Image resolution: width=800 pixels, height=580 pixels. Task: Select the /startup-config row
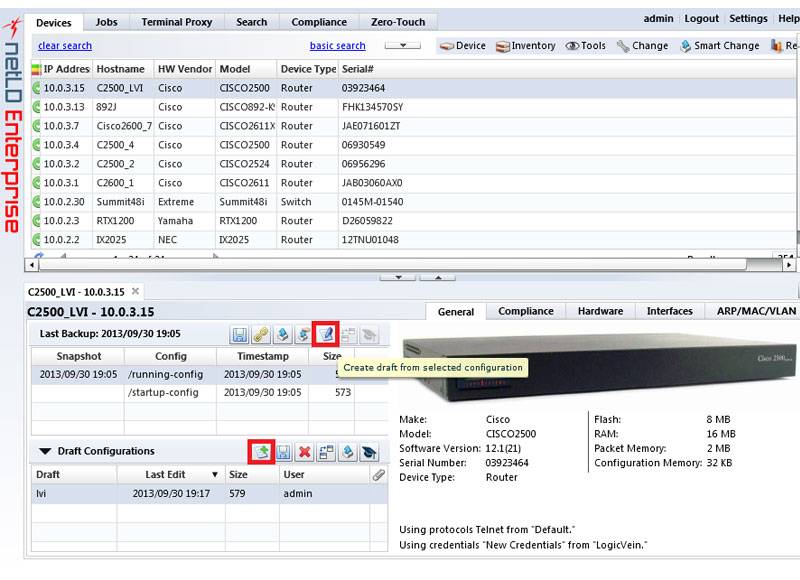[165, 393]
